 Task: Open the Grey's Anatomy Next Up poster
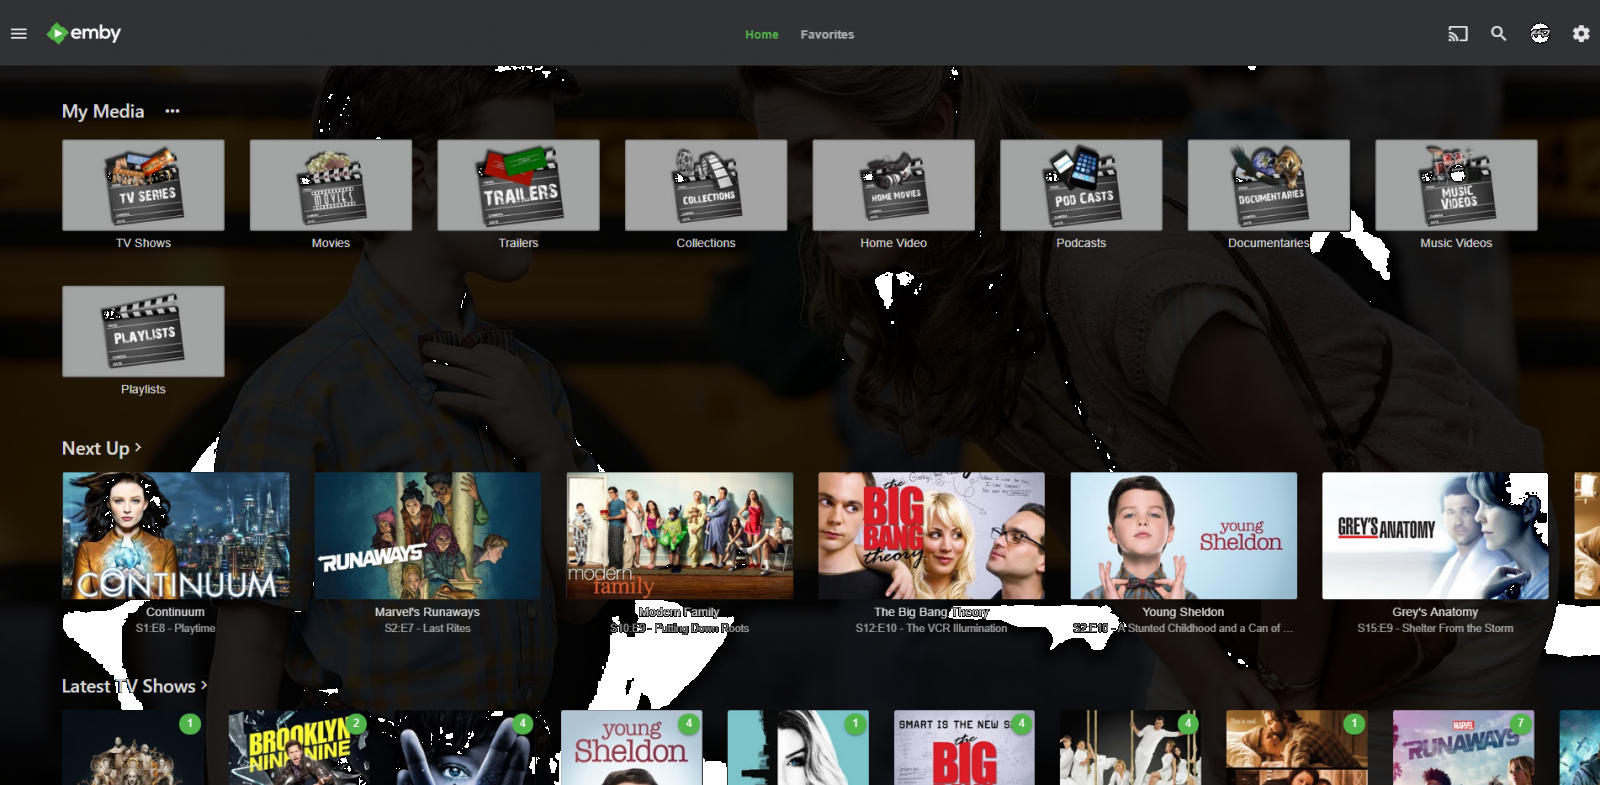click(1435, 536)
